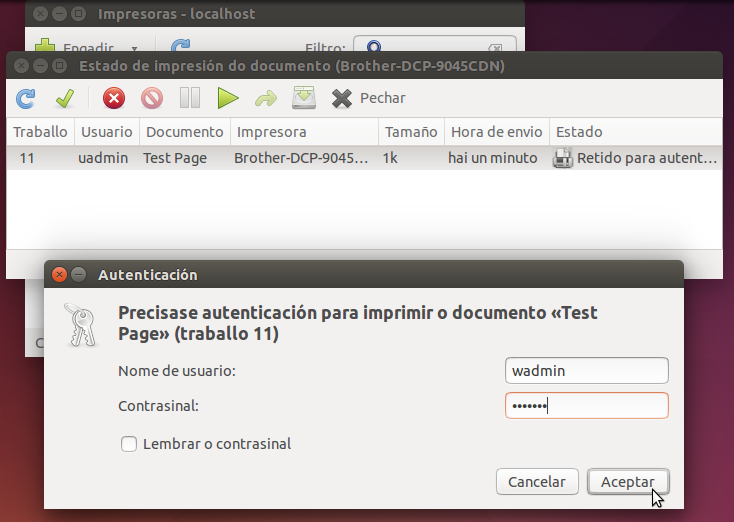Focus the Contrasinal password field
This screenshot has width=734, height=522.
point(587,405)
